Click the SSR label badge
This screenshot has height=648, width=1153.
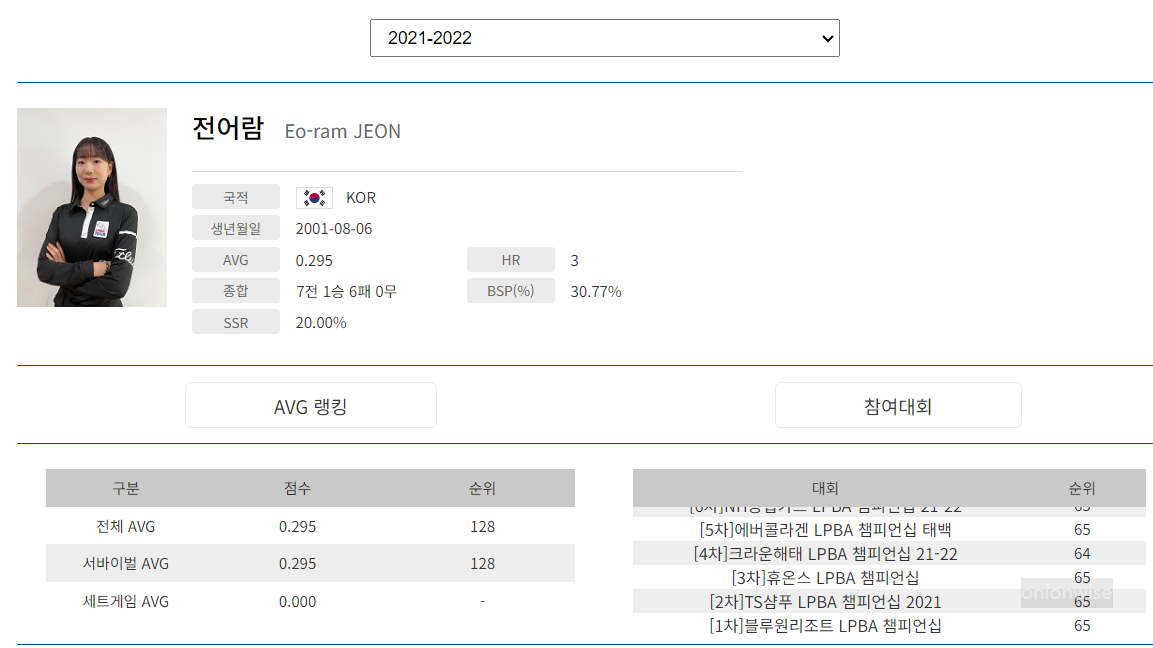pos(236,321)
